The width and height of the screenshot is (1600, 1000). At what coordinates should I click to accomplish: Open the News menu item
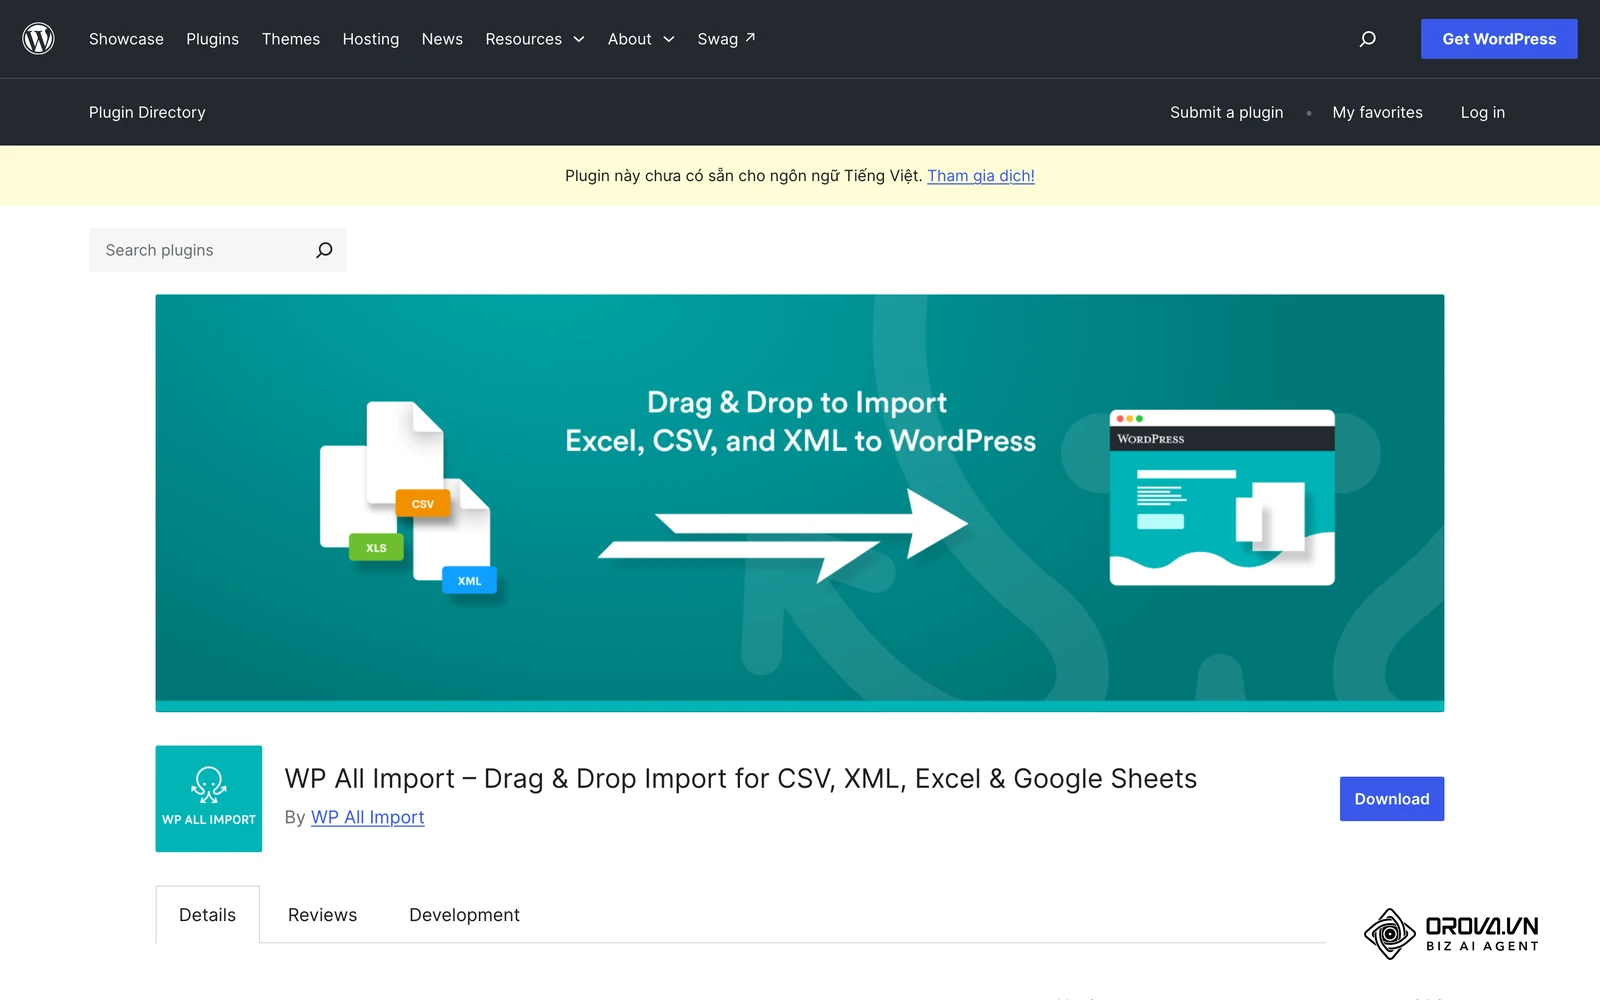pyautogui.click(x=442, y=39)
